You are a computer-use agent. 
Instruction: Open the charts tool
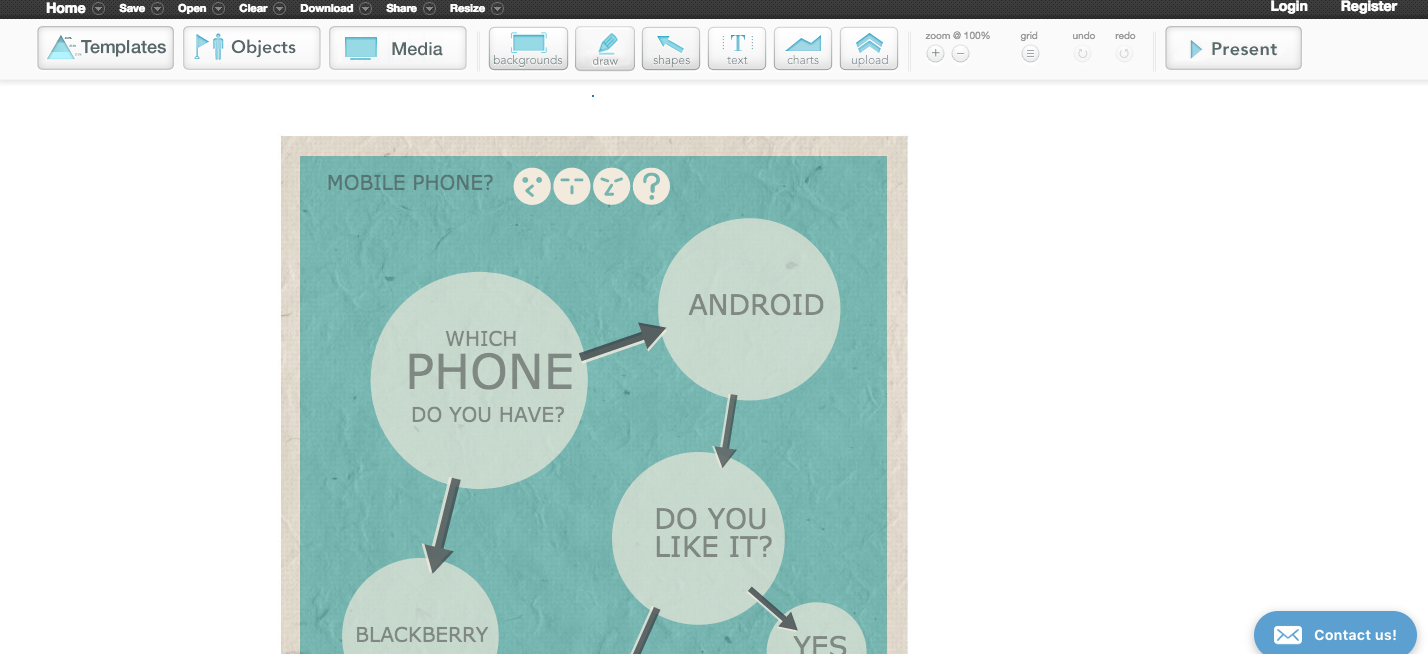803,49
